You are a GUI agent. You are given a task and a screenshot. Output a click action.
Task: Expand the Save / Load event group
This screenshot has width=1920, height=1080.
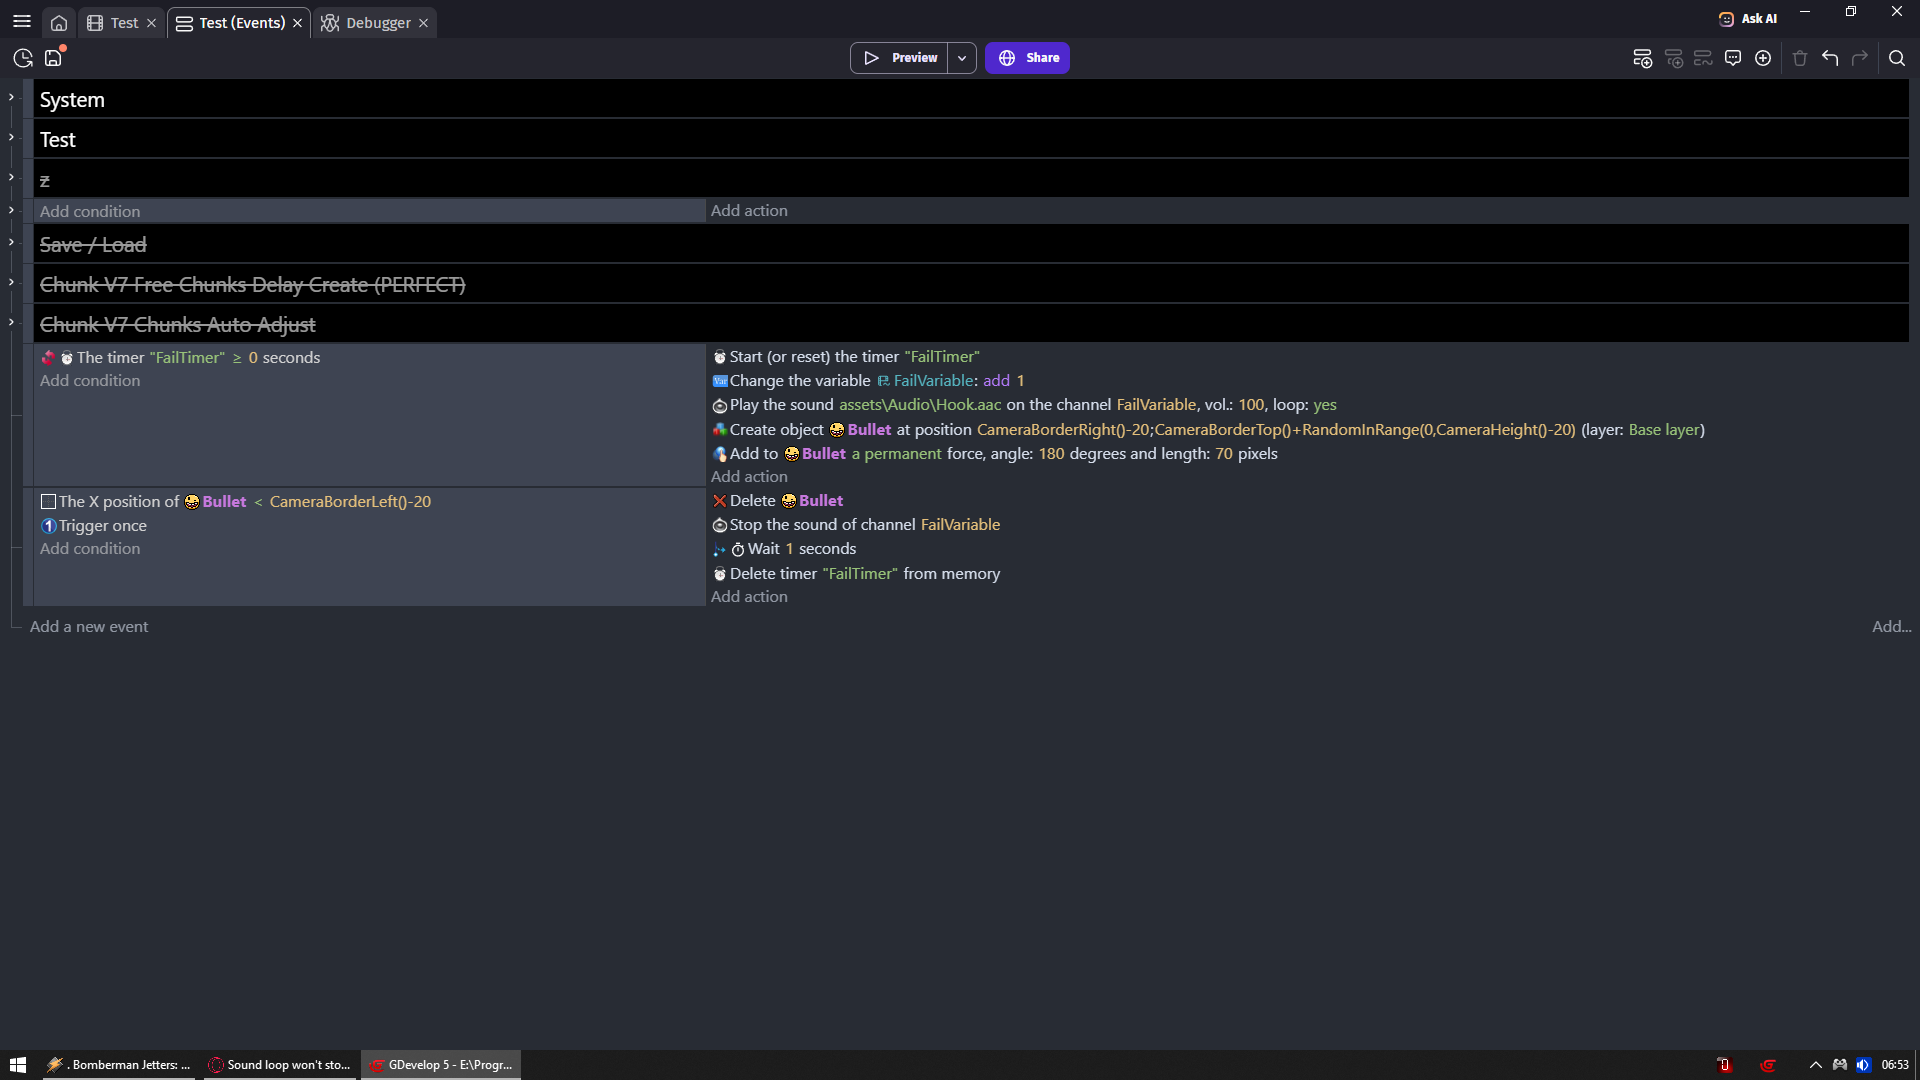click(11, 242)
